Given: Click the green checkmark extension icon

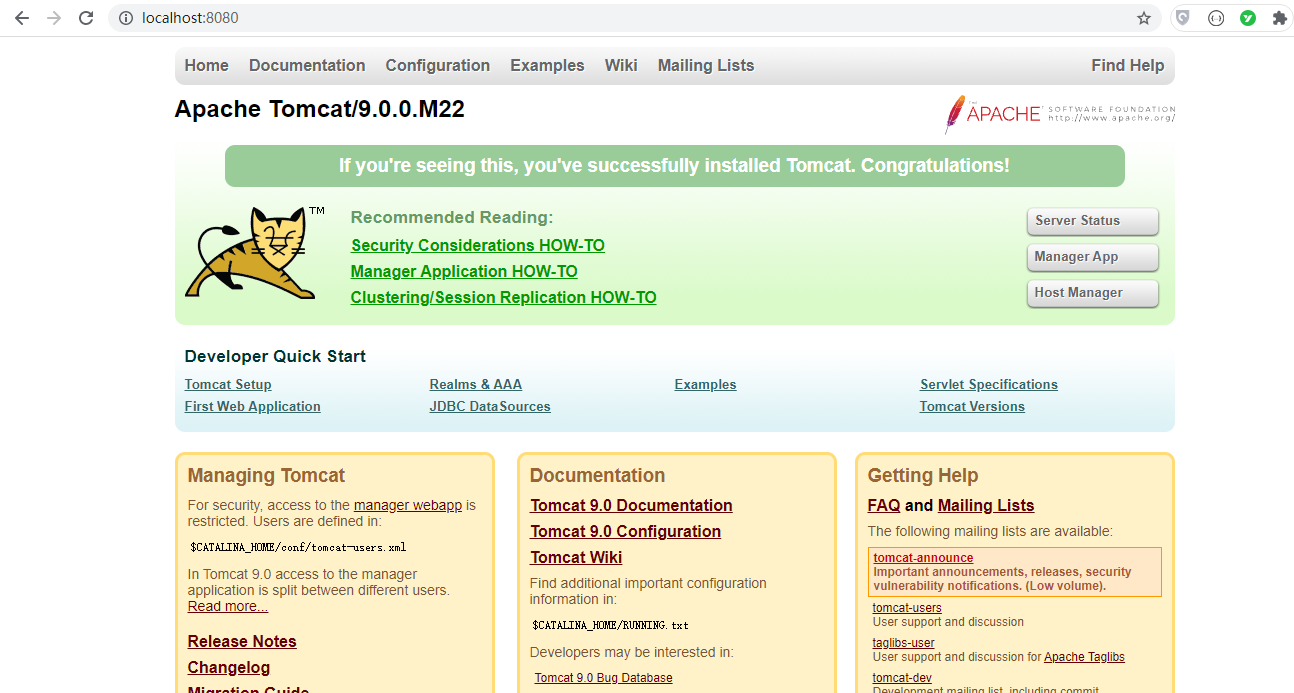Looking at the screenshot, I should click(1248, 18).
